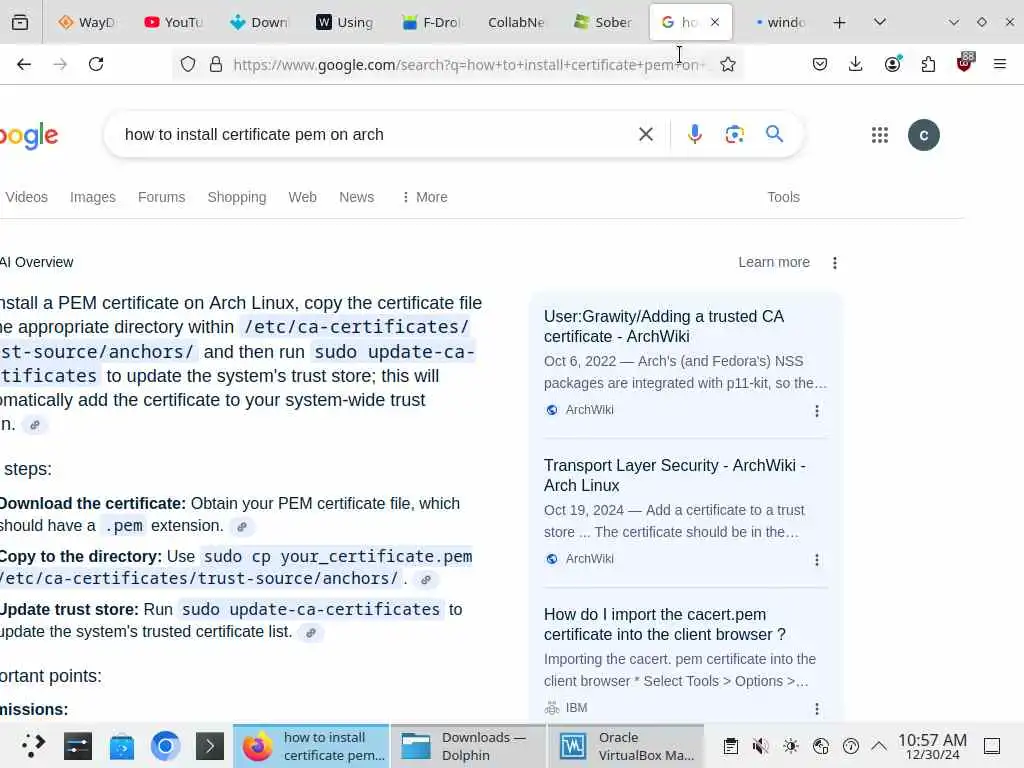Image resolution: width=1024 pixels, height=768 pixels.
Task: Open import cacert.pem IBM link
Action: point(665,624)
